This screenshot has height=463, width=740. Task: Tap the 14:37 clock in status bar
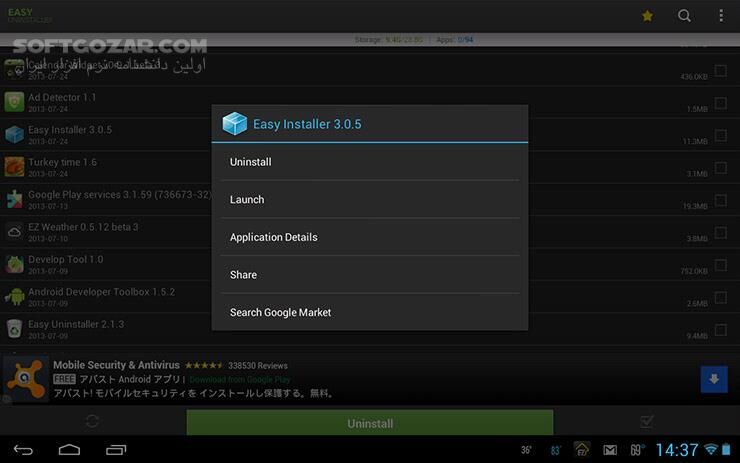click(x=677, y=450)
